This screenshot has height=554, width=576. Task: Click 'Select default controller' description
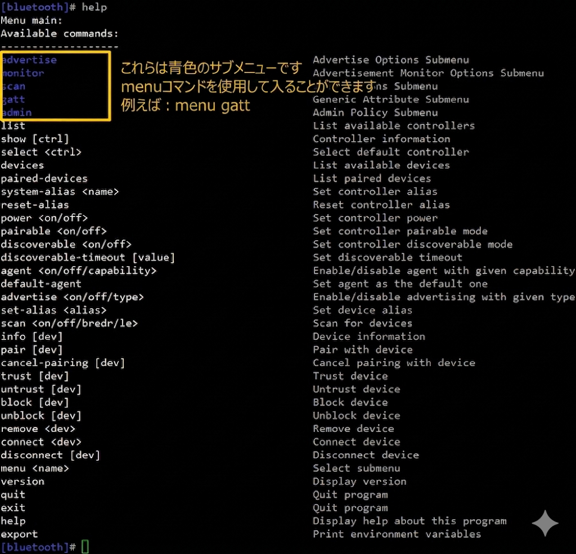click(x=391, y=152)
